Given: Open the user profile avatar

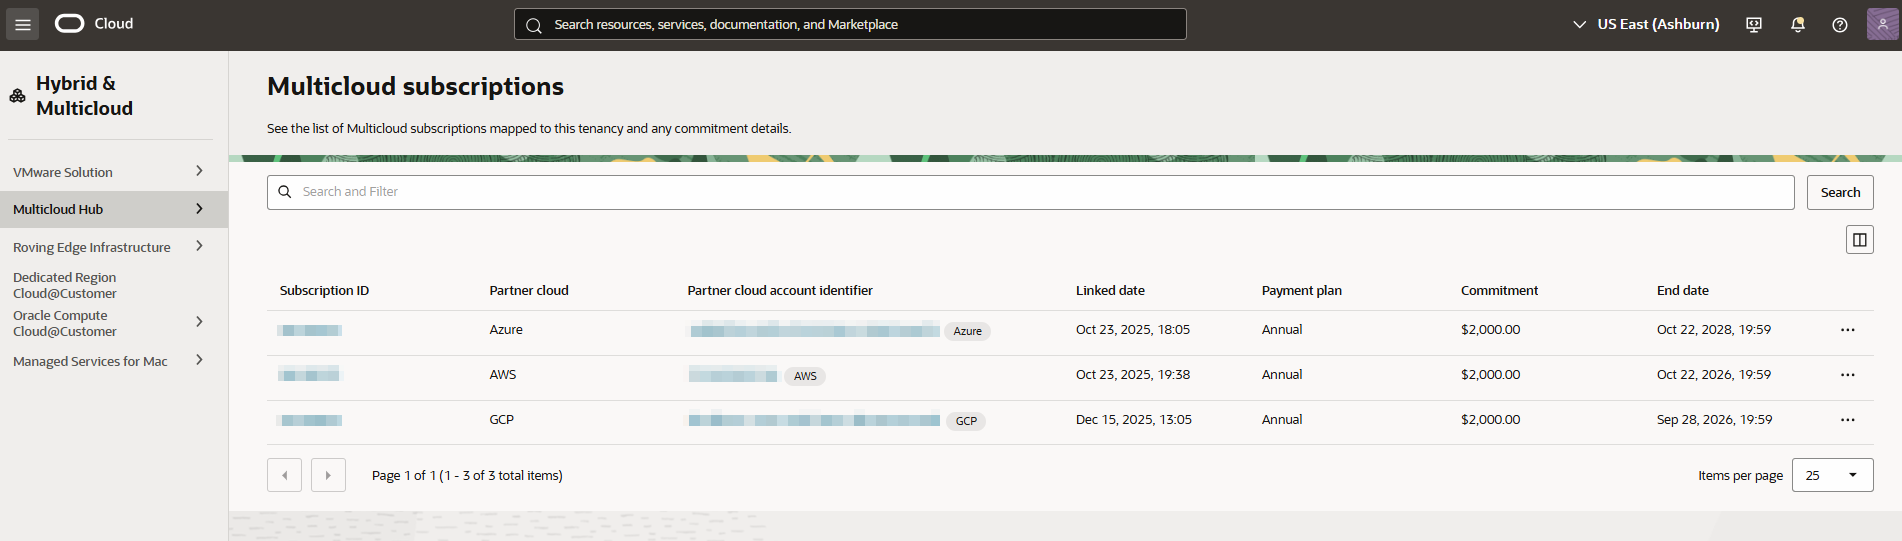Looking at the screenshot, I should pos(1882,24).
